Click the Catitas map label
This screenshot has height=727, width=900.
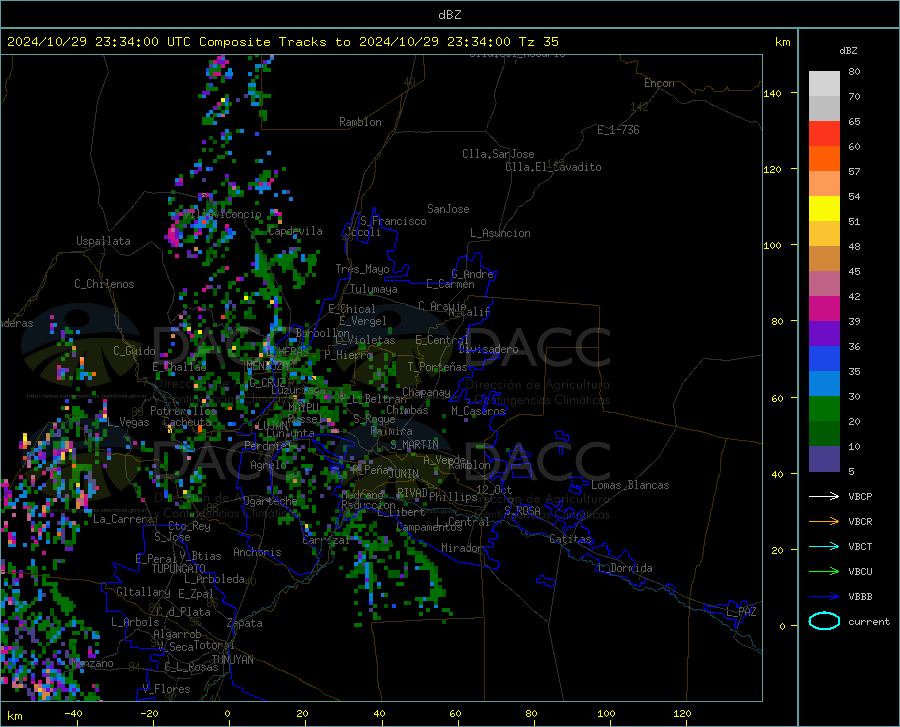(x=570, y=539)
